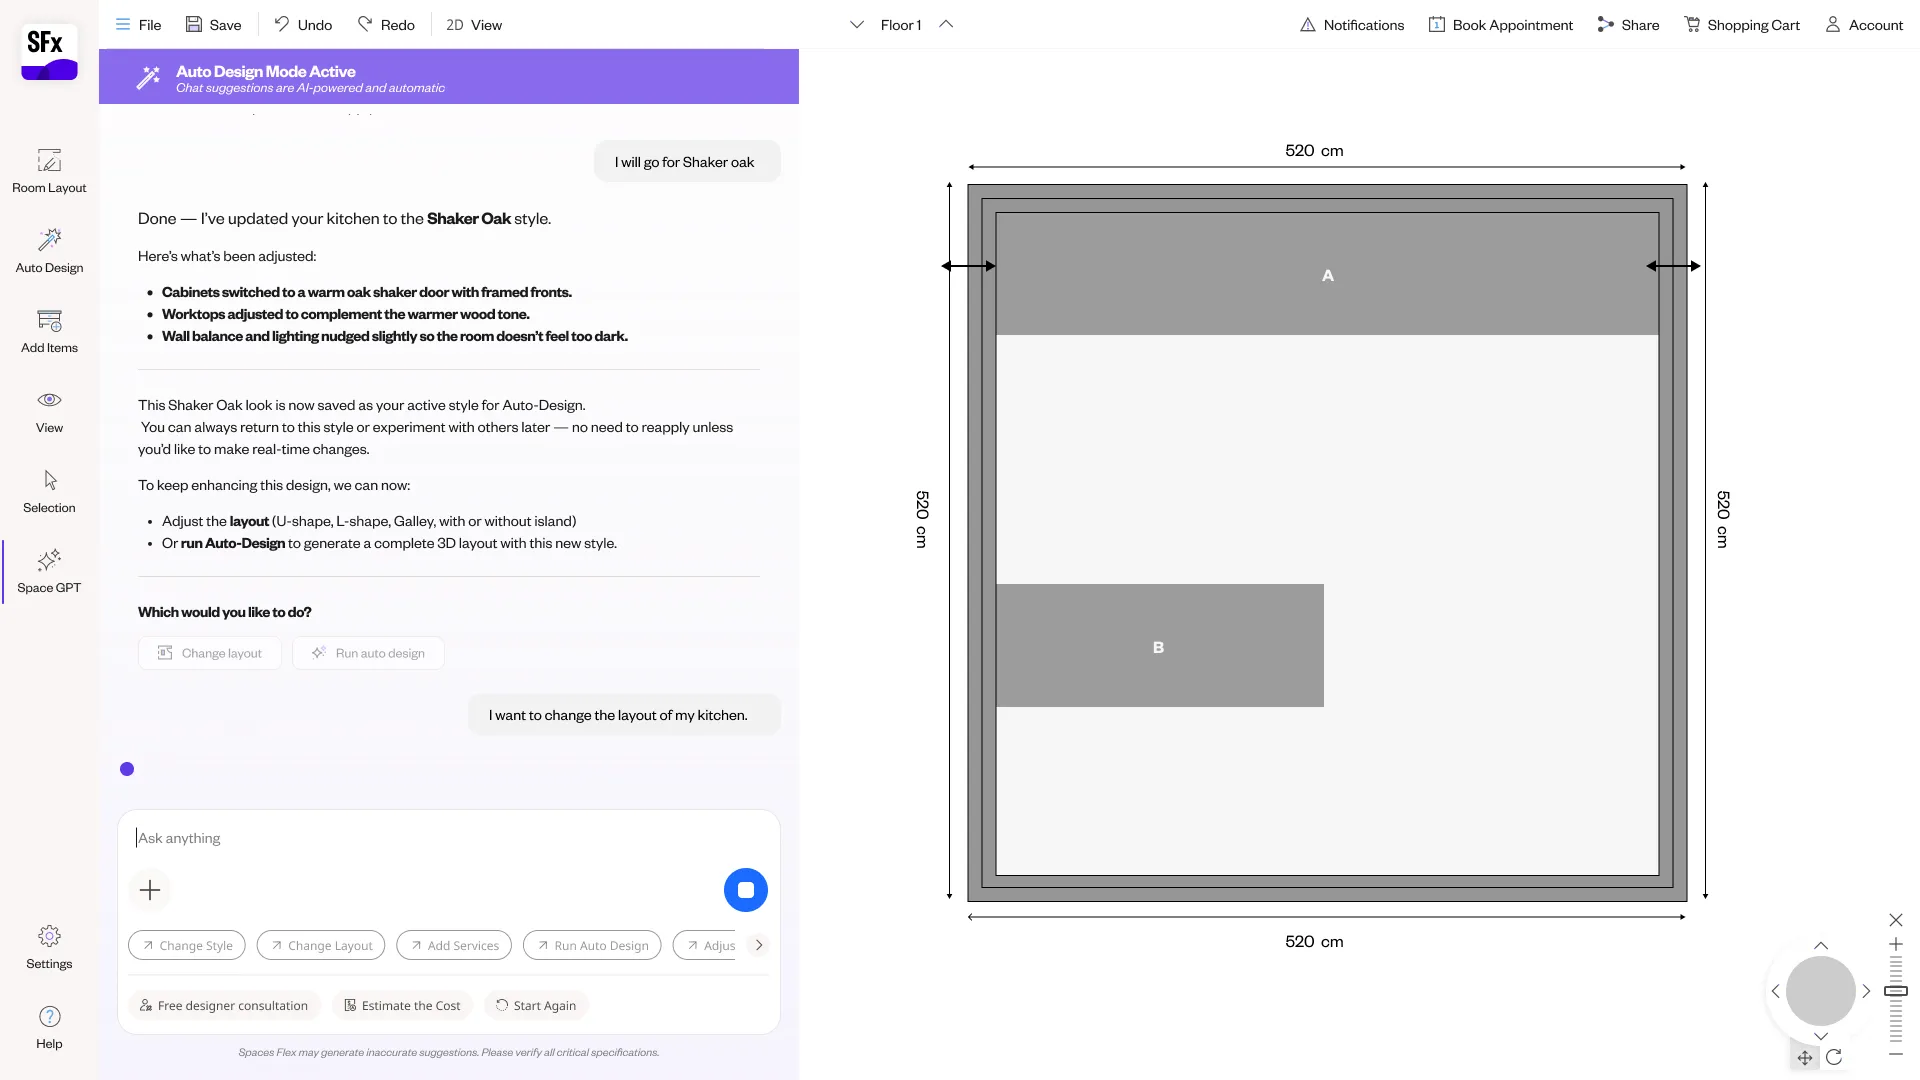Viewport: 1920px width, 1080px height.
Task: Select kitchen block A on the floor plan
Action: (1327, 274)
